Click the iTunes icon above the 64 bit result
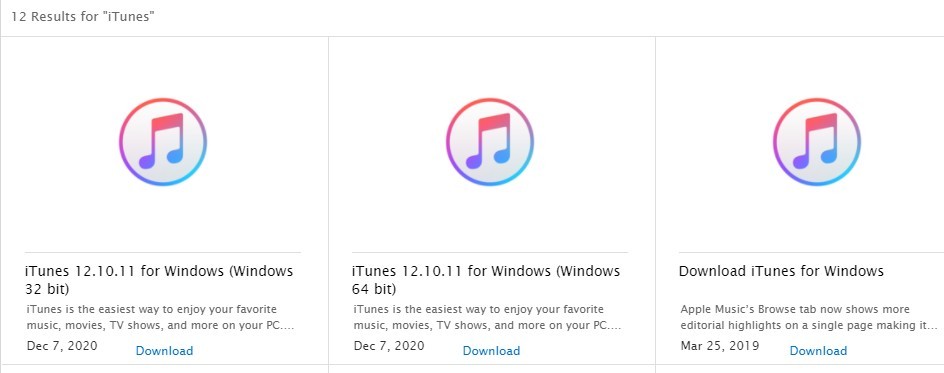The height and width of the screenshot is (373, 944). (x=489, y=142)
